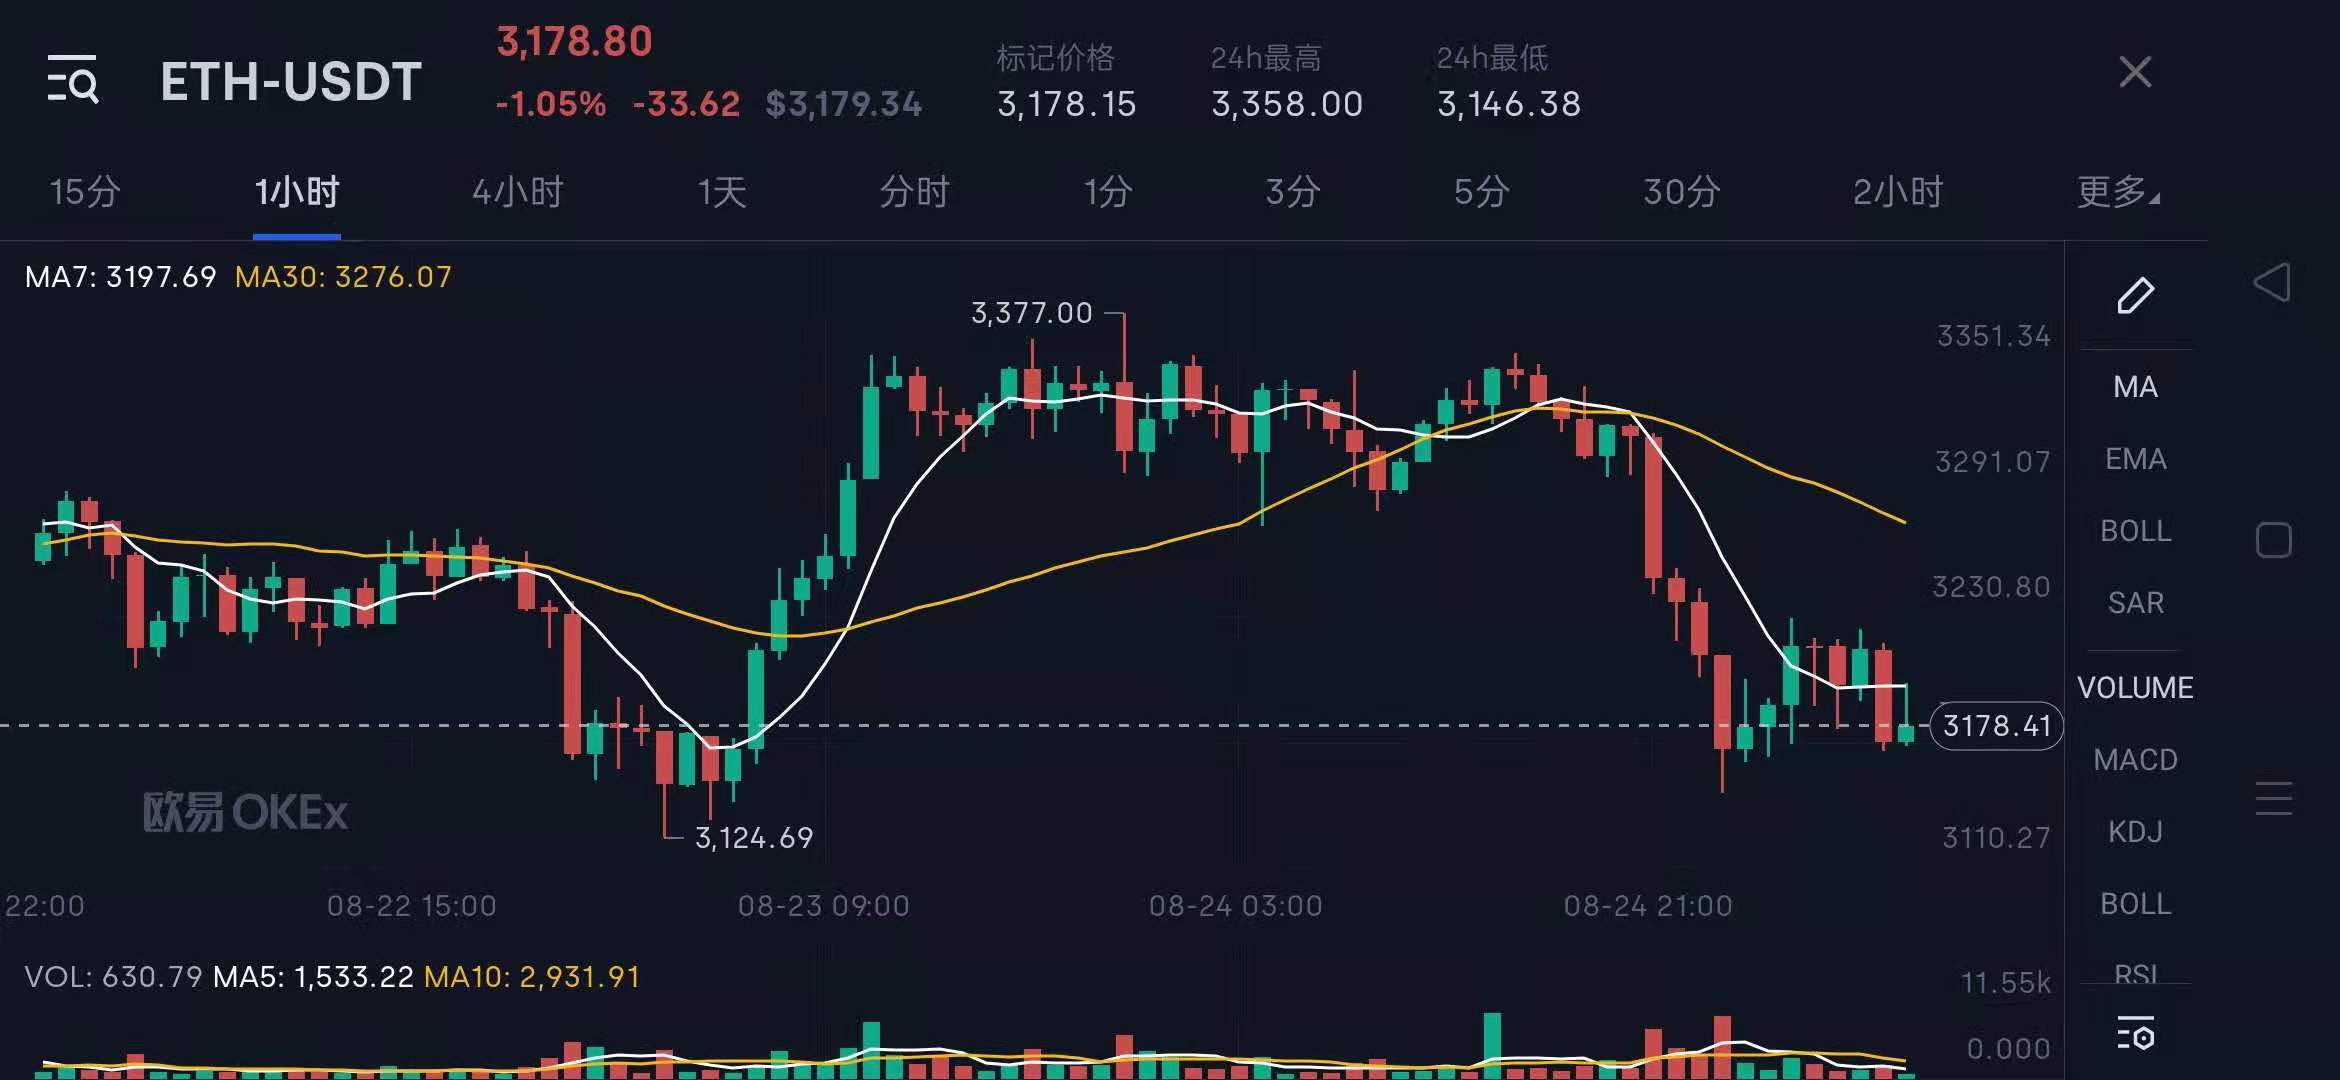Expand the 更多 timeframe dropdown
This screenshot has width=2340, height=1080.
pos(2117,191)
